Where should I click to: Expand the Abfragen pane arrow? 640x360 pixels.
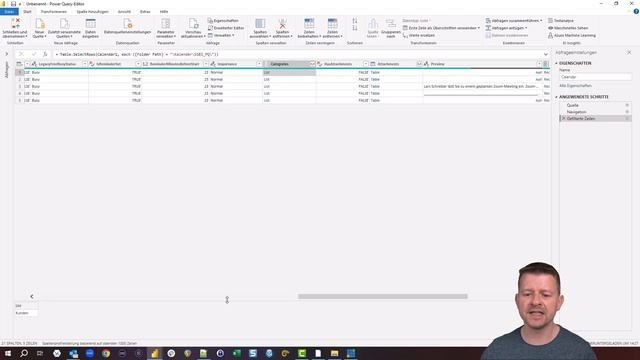[x=7, y=54]
